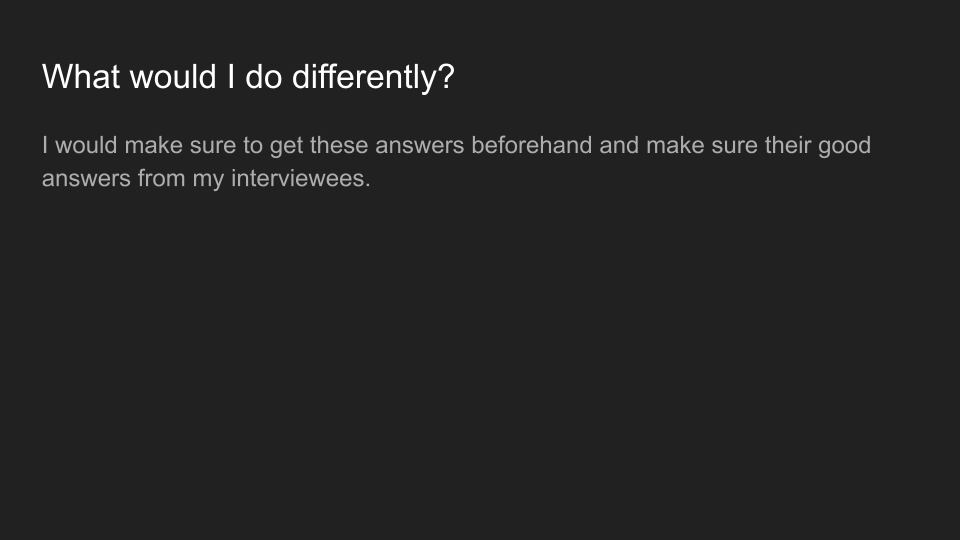960x540 pixels.
Task: Click the word "differently?" in the title
Action: click(373, 77)
